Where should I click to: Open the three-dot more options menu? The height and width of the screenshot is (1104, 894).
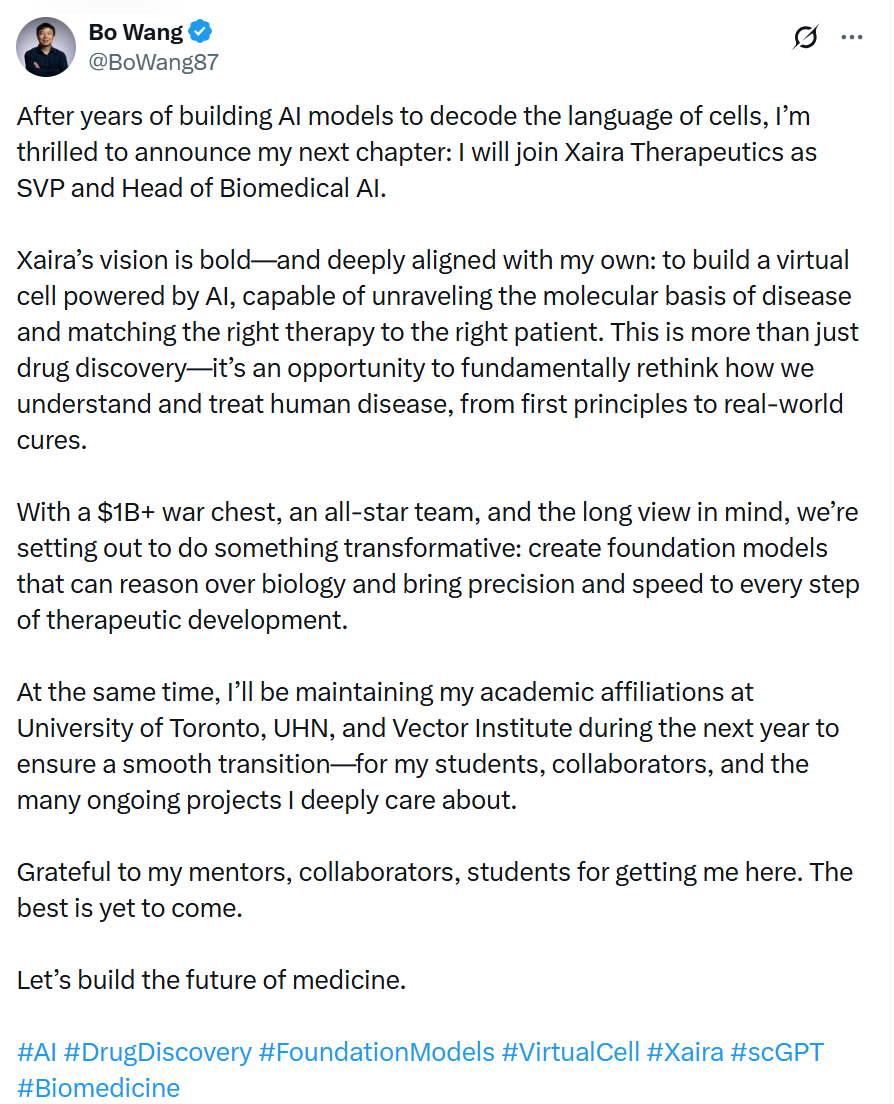click(x=852, y=37)
